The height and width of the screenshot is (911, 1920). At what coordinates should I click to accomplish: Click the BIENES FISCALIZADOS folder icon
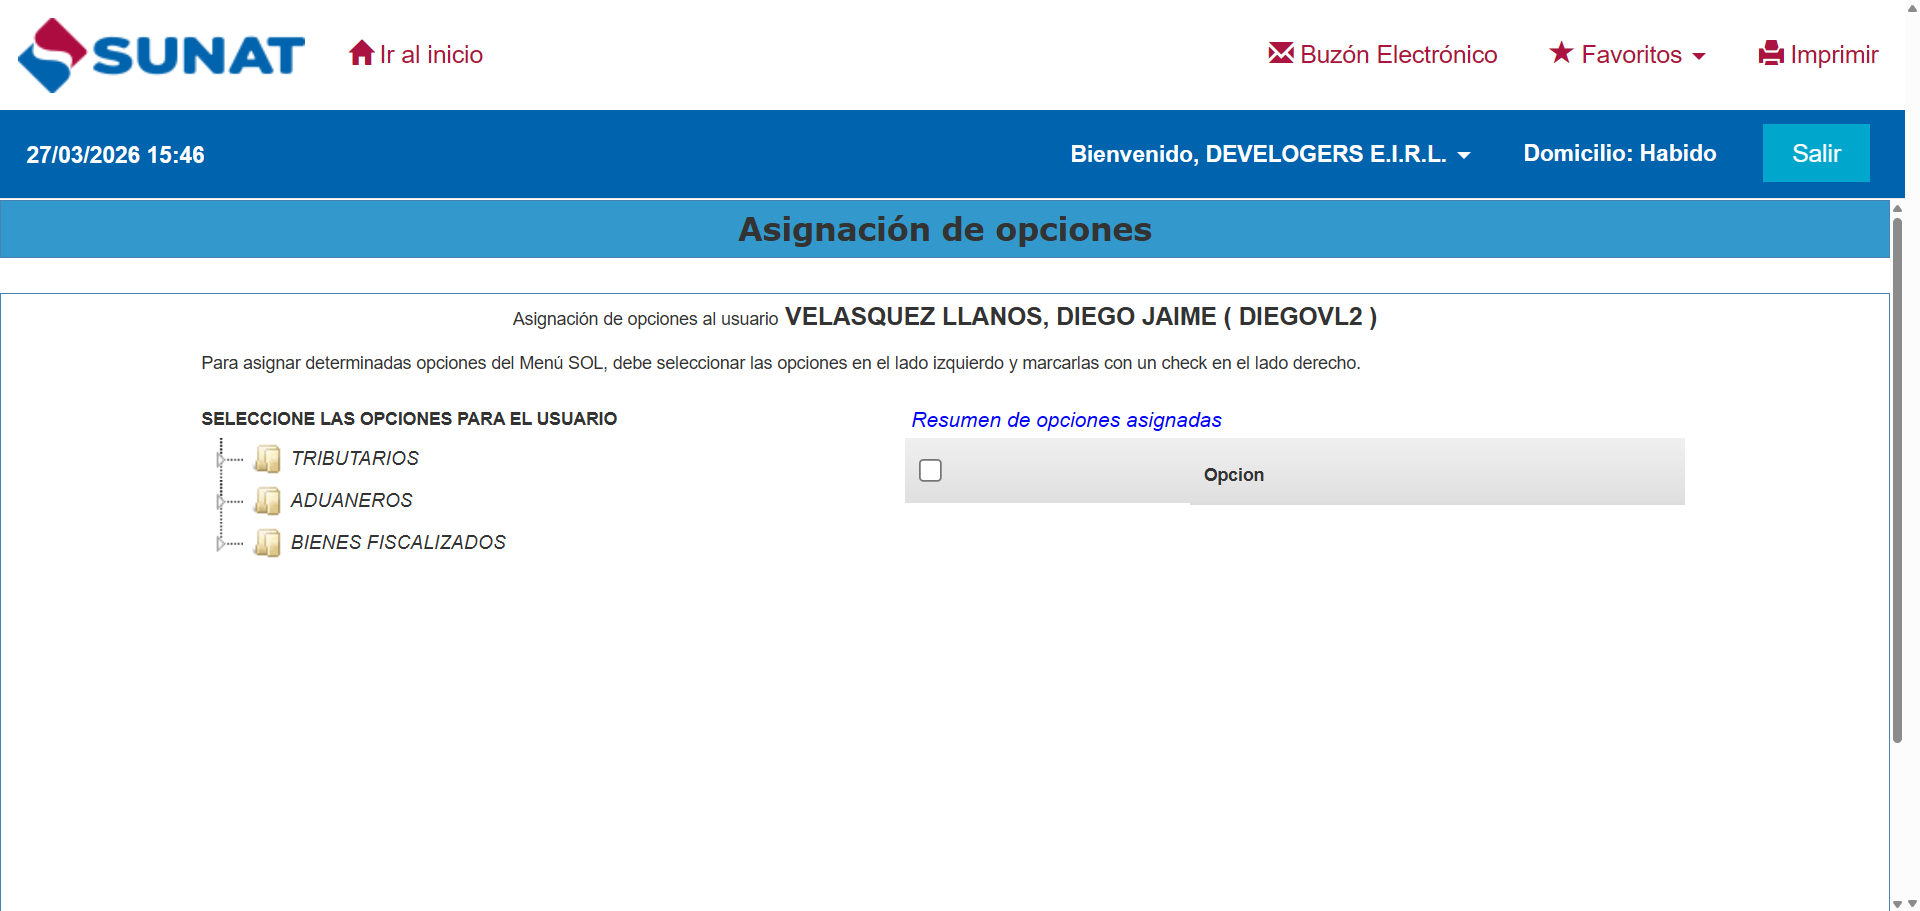click(x=267, y=543)
